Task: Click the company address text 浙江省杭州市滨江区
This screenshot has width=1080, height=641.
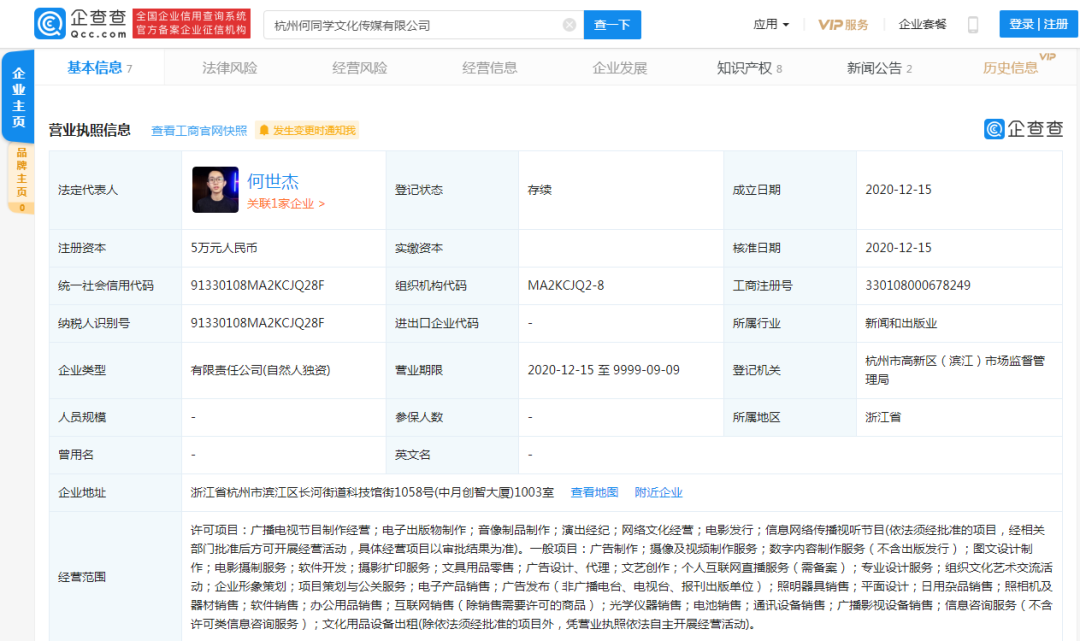Action: pos(372,492)
